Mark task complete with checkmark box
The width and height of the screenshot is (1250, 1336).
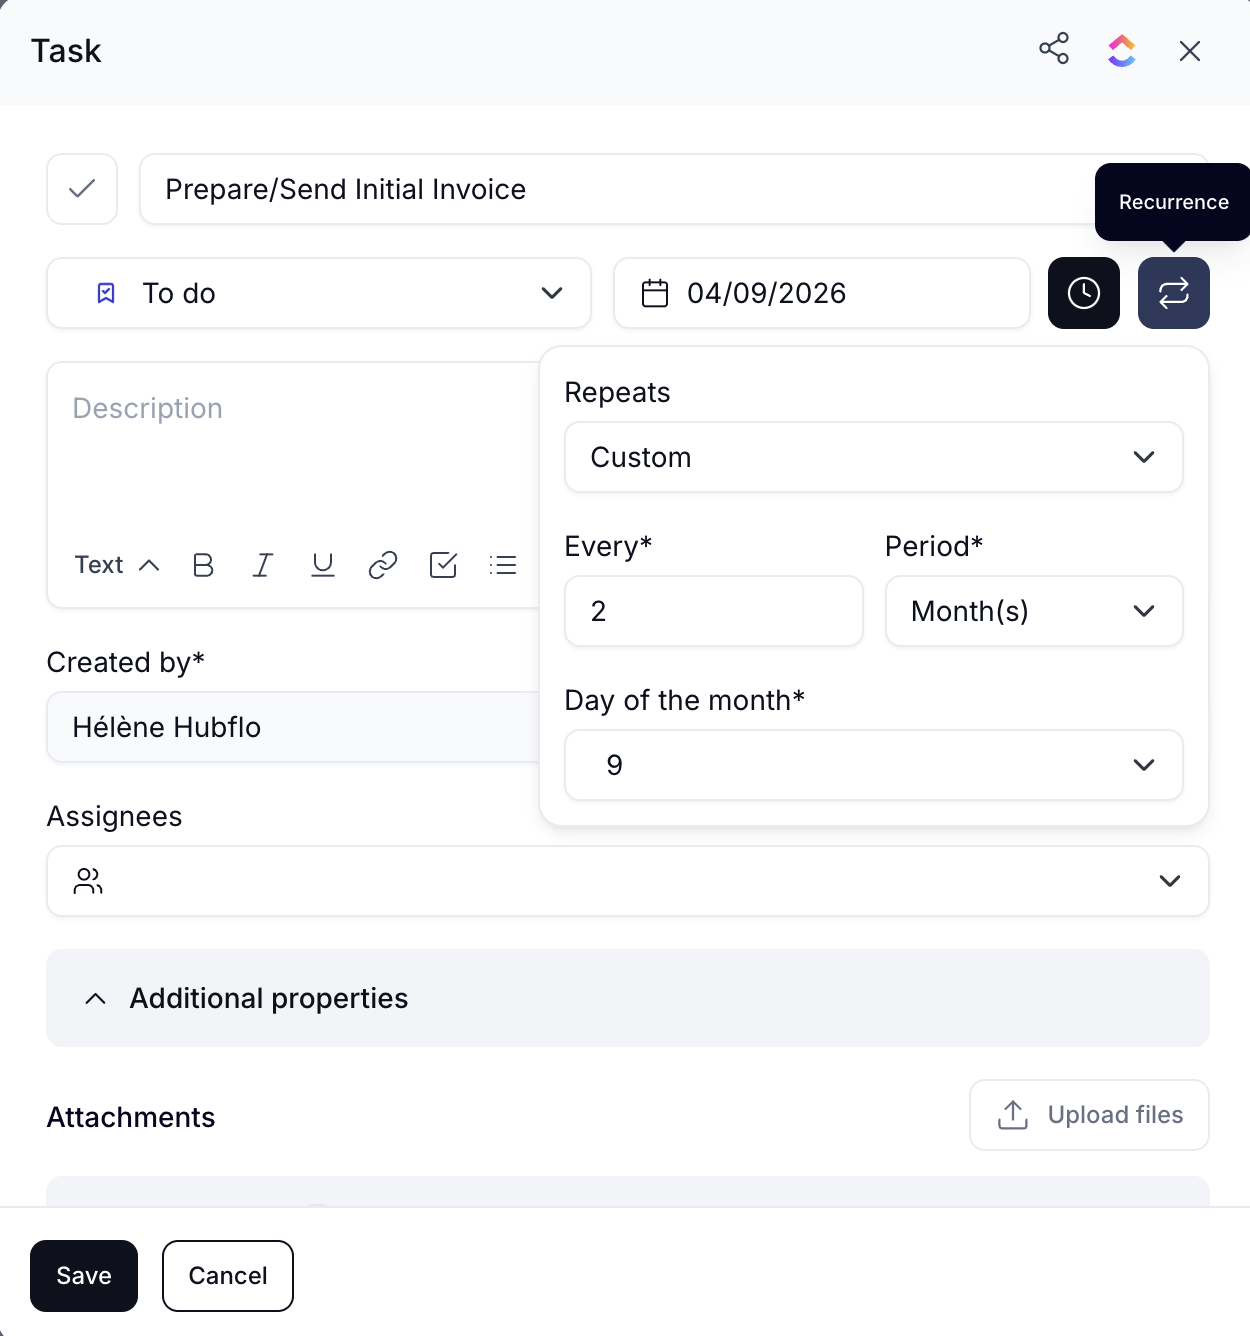(x=82, y=189)
